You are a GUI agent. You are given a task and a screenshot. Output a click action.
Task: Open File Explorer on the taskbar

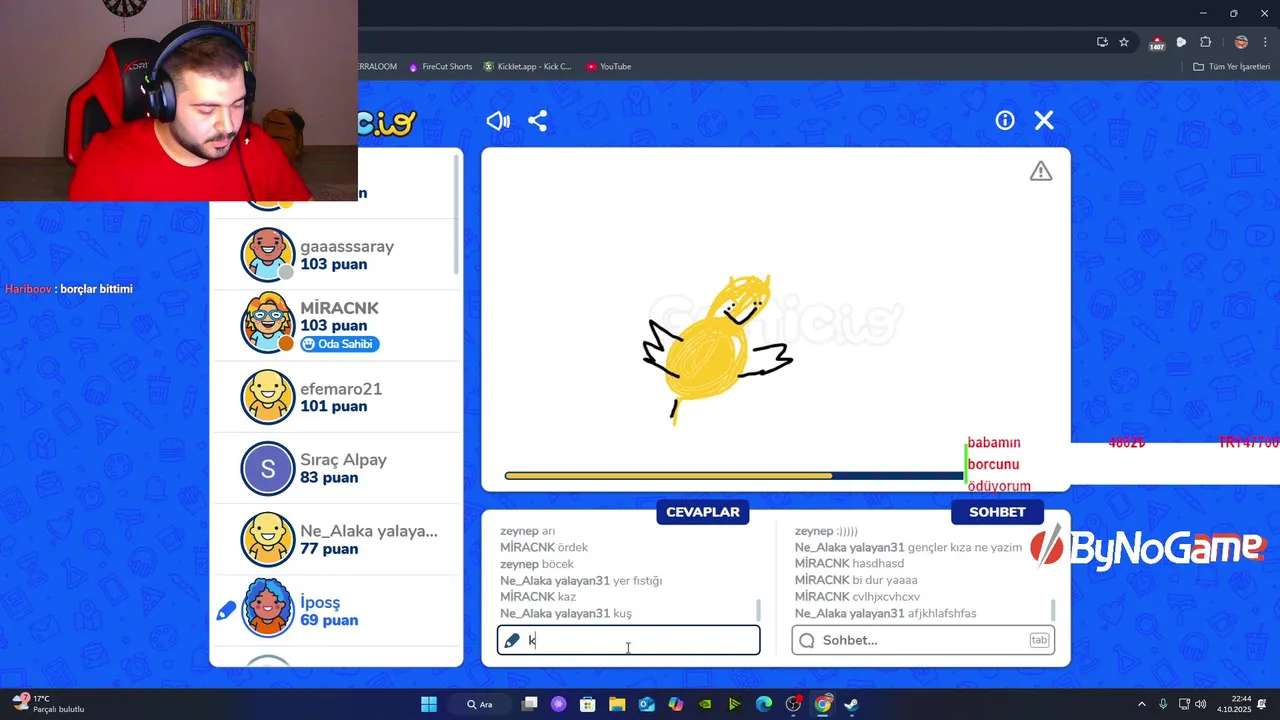[617, 704]
